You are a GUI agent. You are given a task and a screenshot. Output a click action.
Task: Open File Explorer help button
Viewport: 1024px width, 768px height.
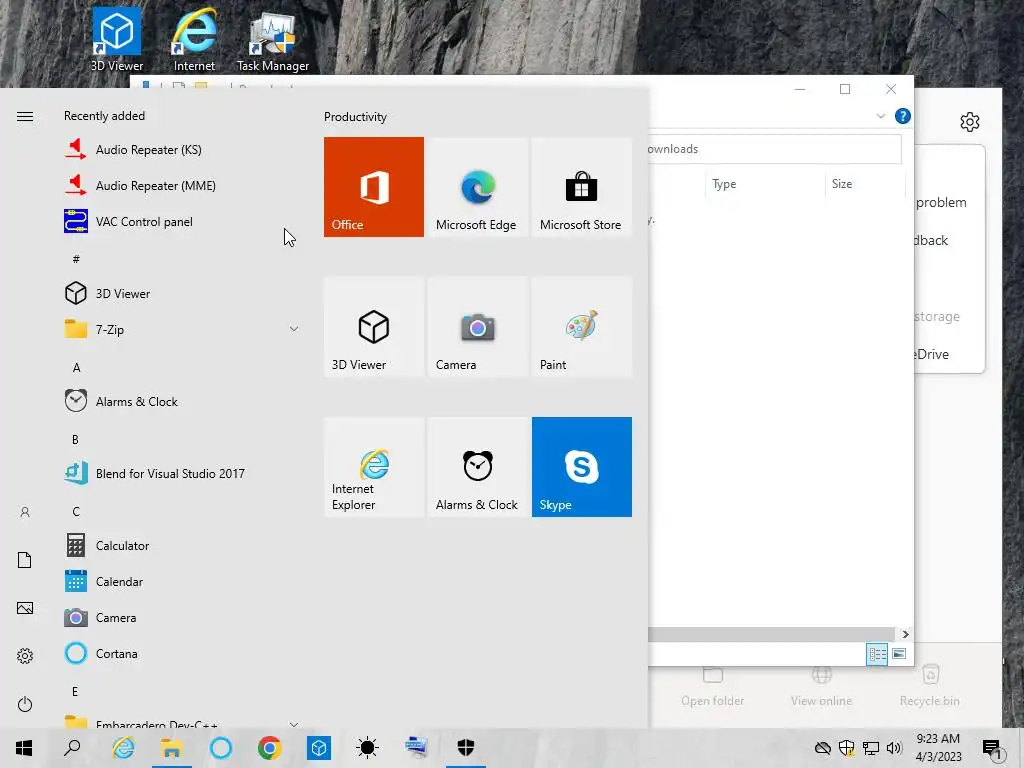pyautogui.click(x=903, y=116)
